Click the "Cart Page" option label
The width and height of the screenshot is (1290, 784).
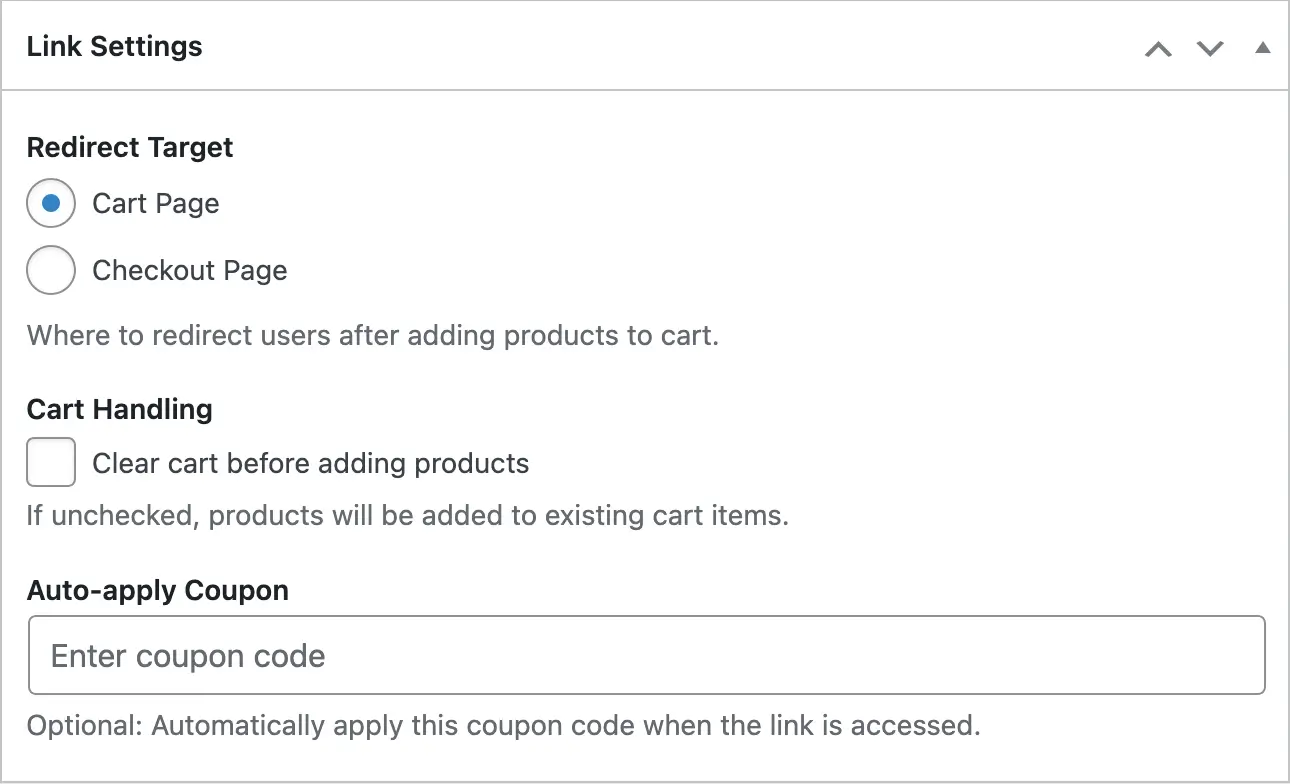155,204
